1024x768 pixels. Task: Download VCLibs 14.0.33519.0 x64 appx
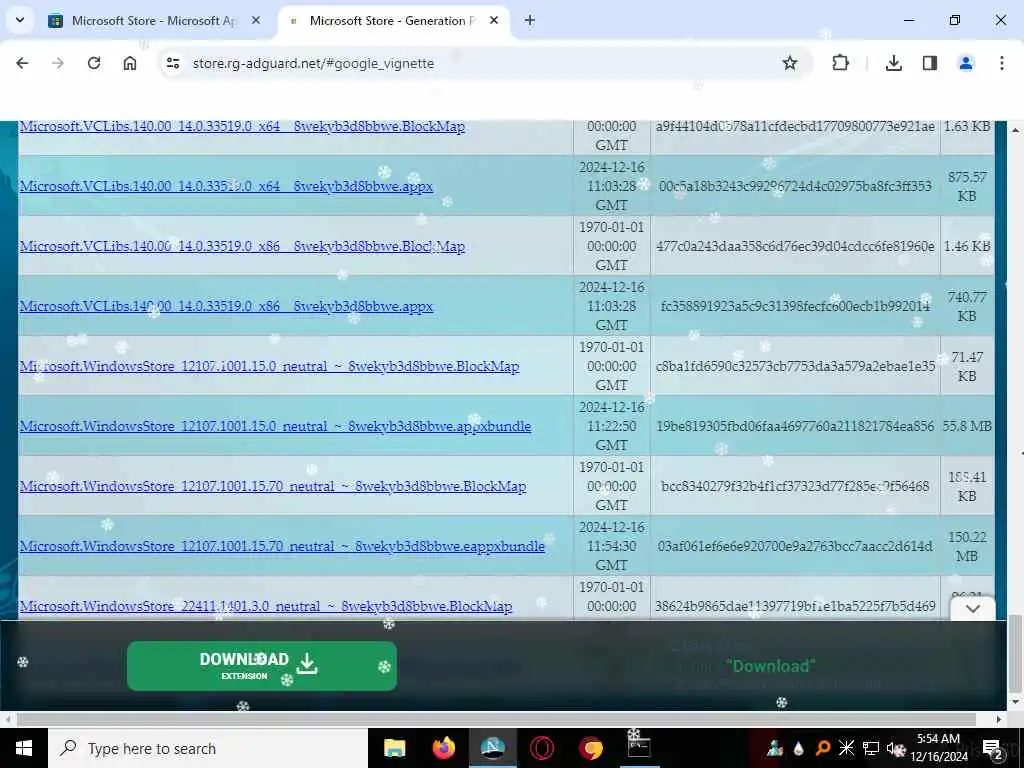point(226,186)
